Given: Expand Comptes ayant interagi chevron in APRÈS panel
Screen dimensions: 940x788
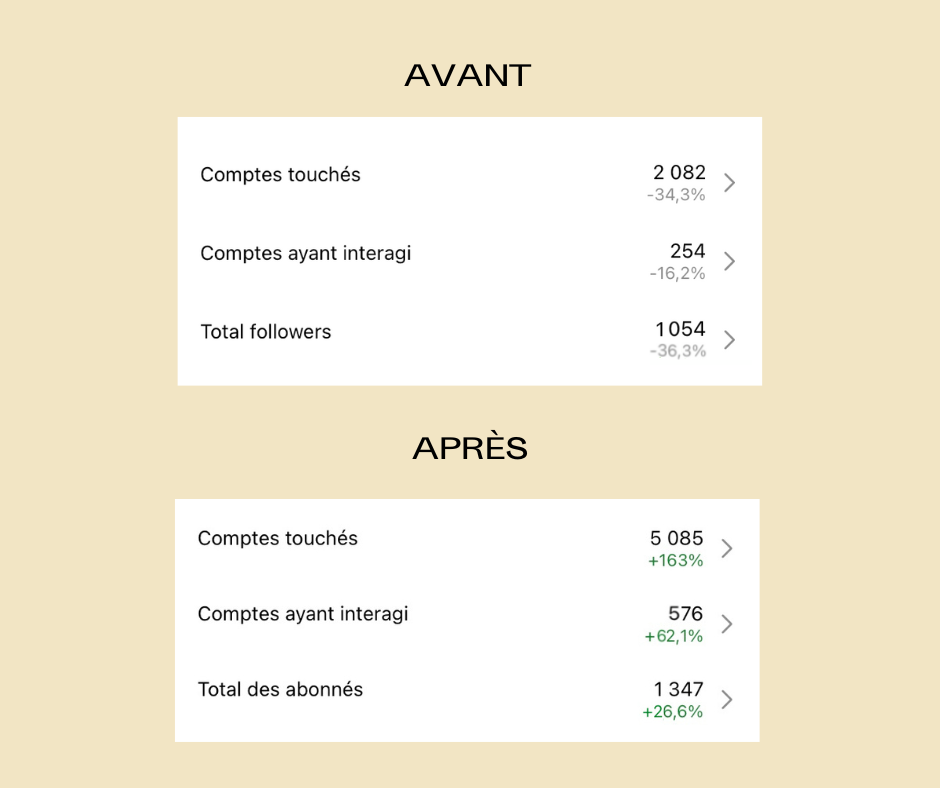Looking at the screenshot, I should 727,624.
